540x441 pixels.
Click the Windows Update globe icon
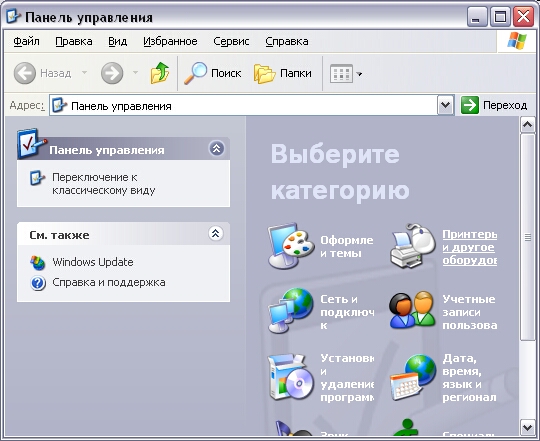point(37,263)
